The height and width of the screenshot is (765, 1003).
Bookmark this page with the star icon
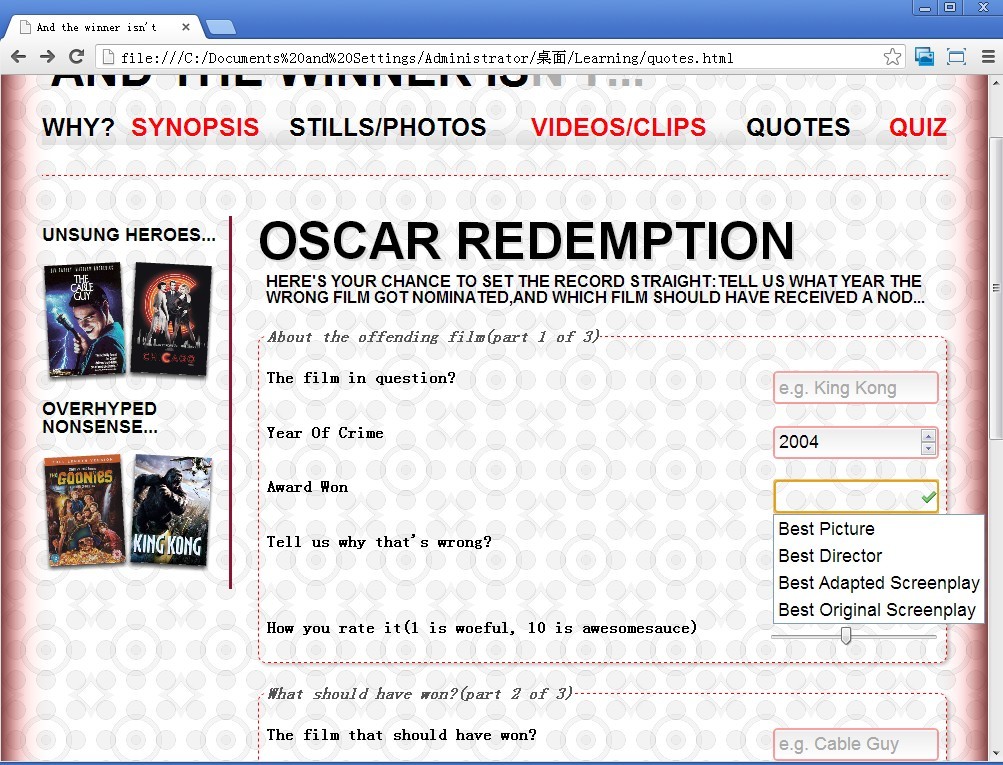pos(892,57)
